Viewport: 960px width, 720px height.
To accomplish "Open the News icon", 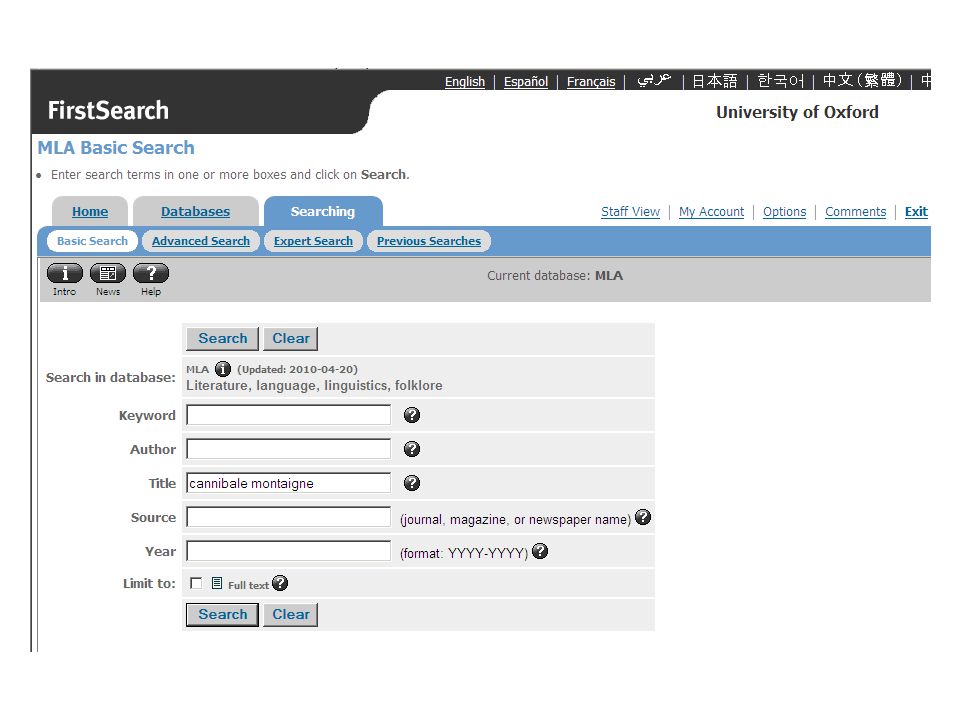I will point(108,273).
